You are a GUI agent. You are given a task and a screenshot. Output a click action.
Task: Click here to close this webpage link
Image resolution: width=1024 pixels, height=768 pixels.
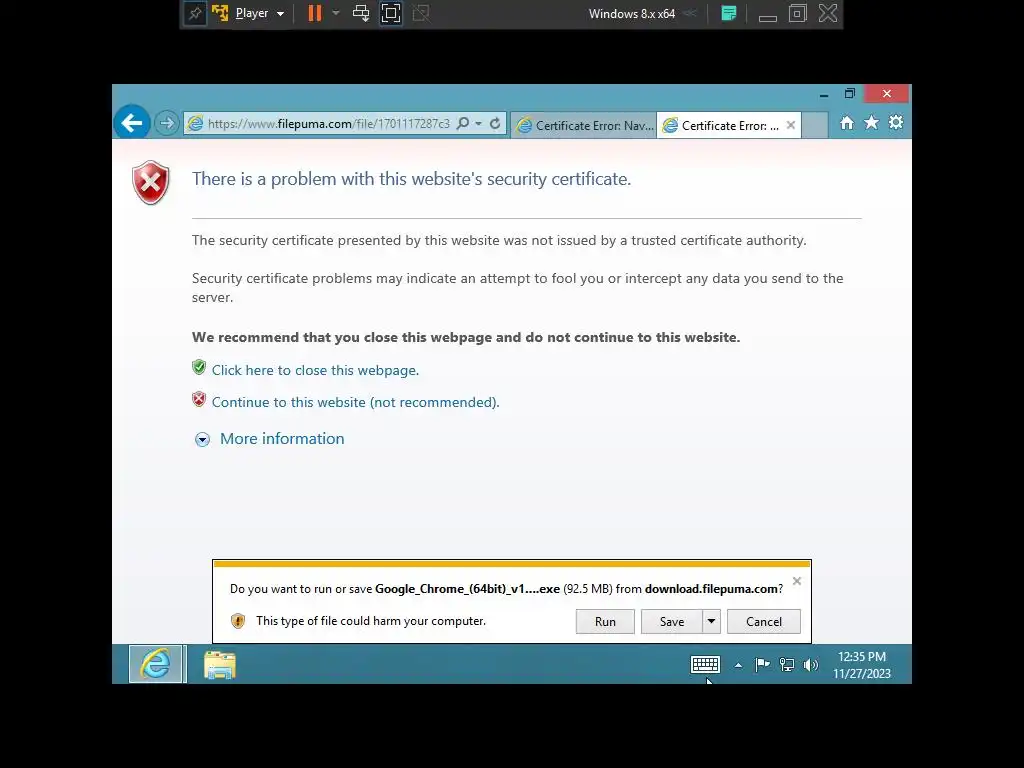click(x=315, y=370)
